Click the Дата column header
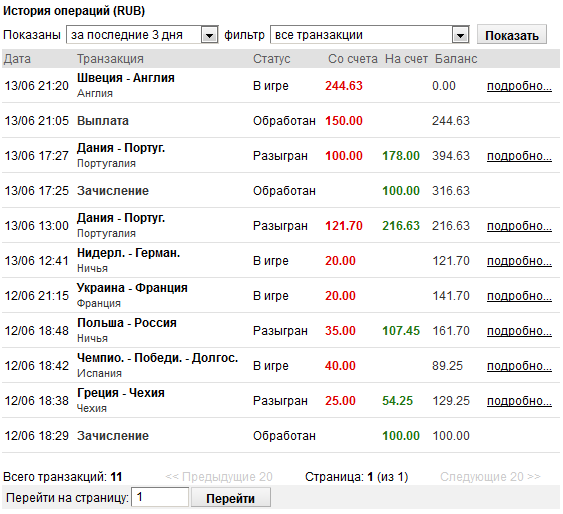This screenshot has height=514, width=563. [17, 59]
